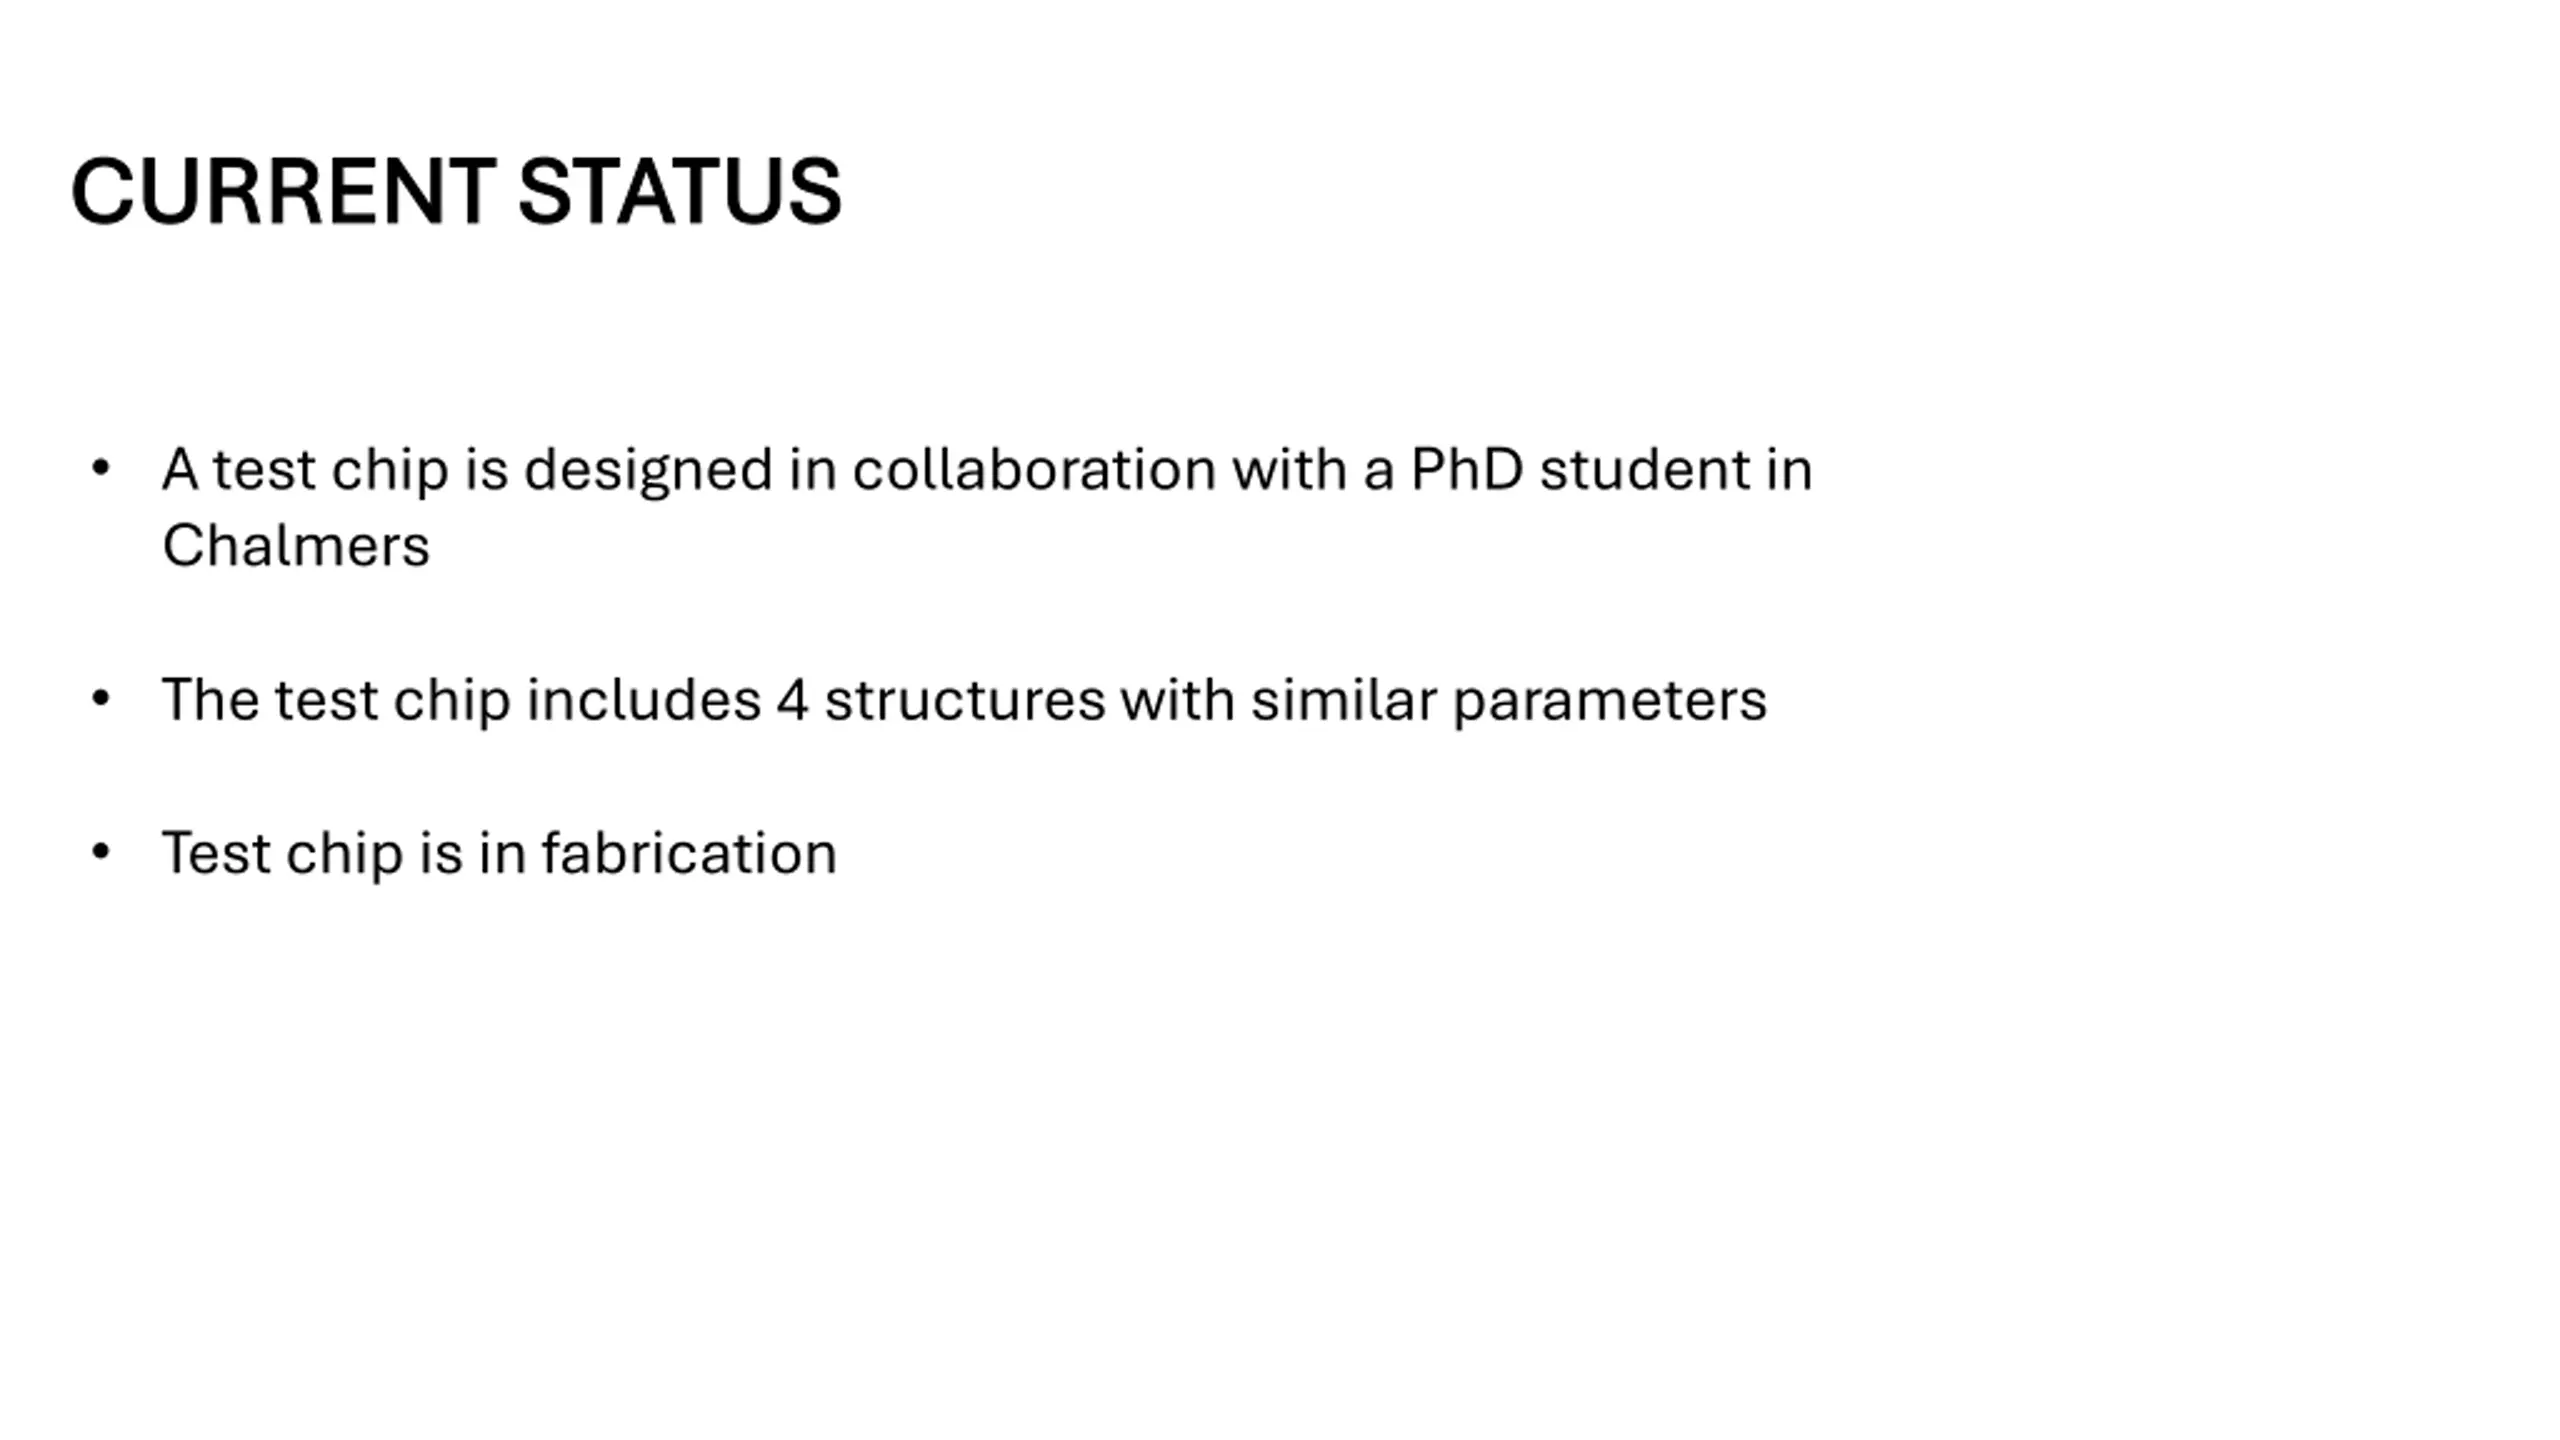Click the bullet marker before 'Test chip is'

[100, 851]
